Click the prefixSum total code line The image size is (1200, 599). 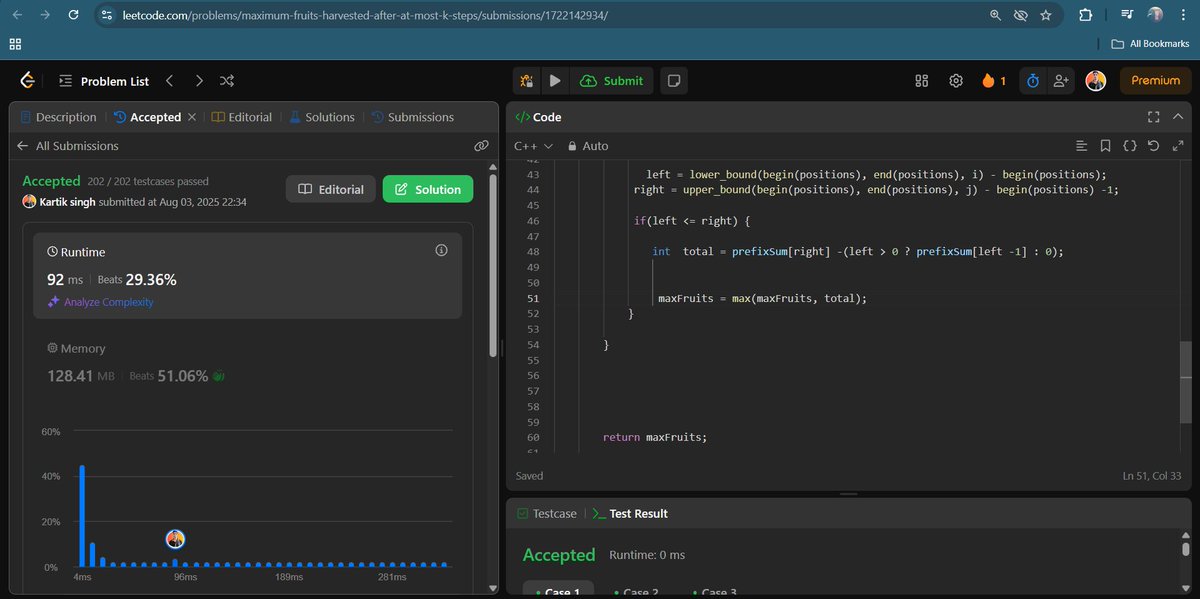point(857,252)
